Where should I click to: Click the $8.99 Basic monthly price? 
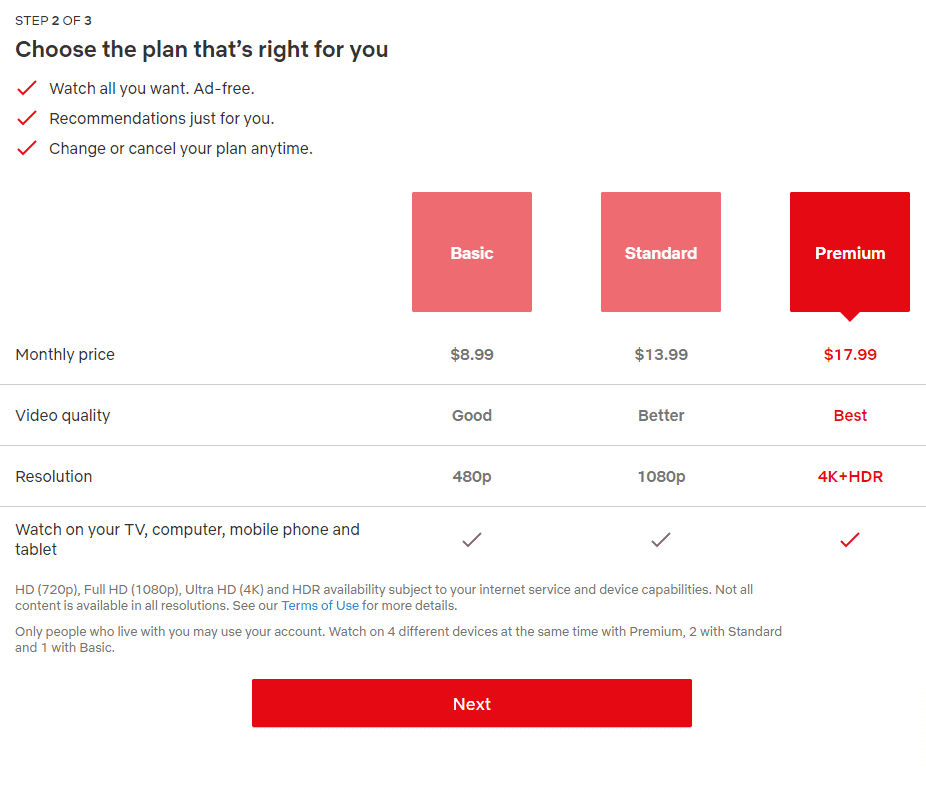point(472,354)
